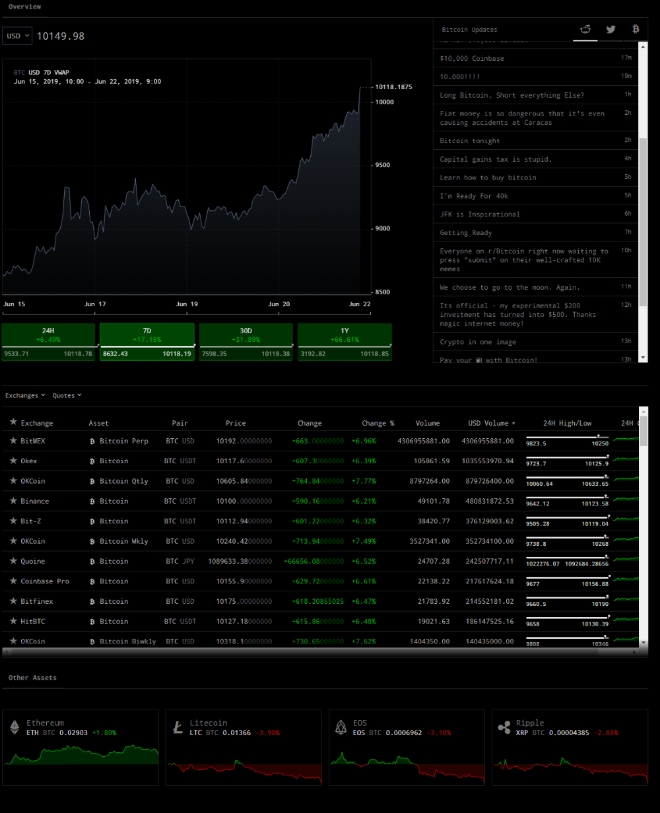Click the updates feed scrollbar thumb
Viewport: 660px width, 813px height.
(x=643, y=221)
